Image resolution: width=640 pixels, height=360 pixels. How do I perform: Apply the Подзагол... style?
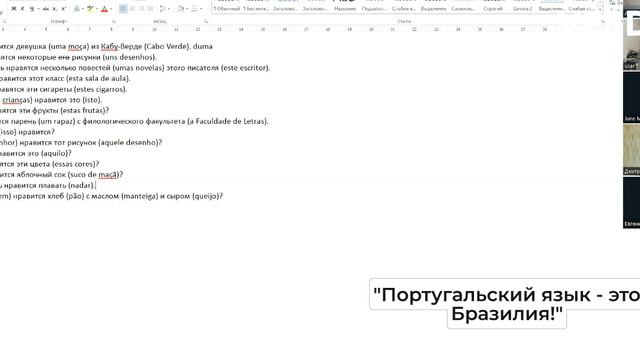click(374, 6)
